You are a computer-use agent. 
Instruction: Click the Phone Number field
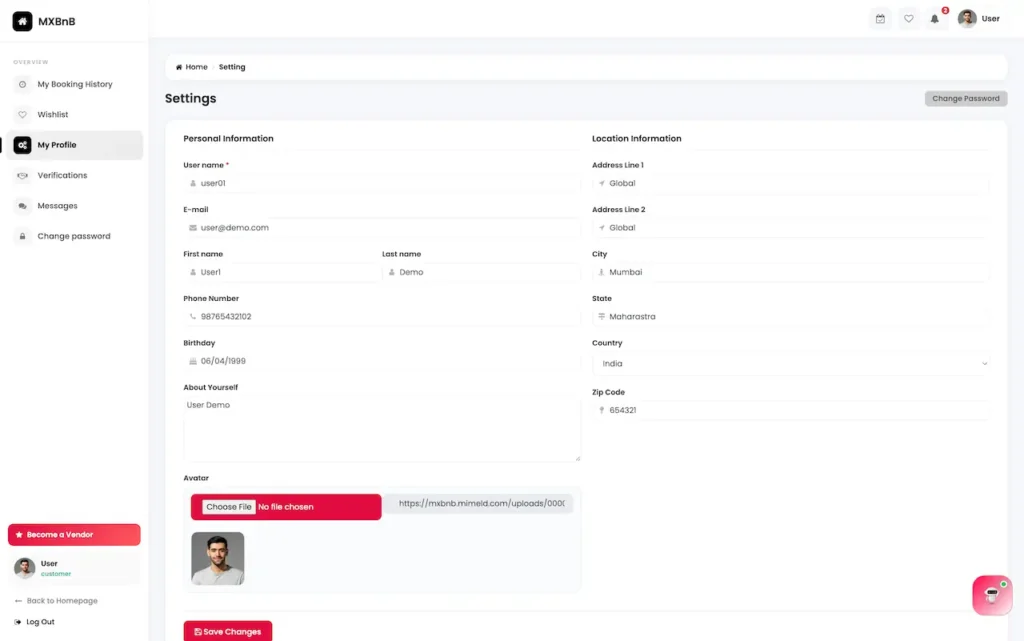381,317
